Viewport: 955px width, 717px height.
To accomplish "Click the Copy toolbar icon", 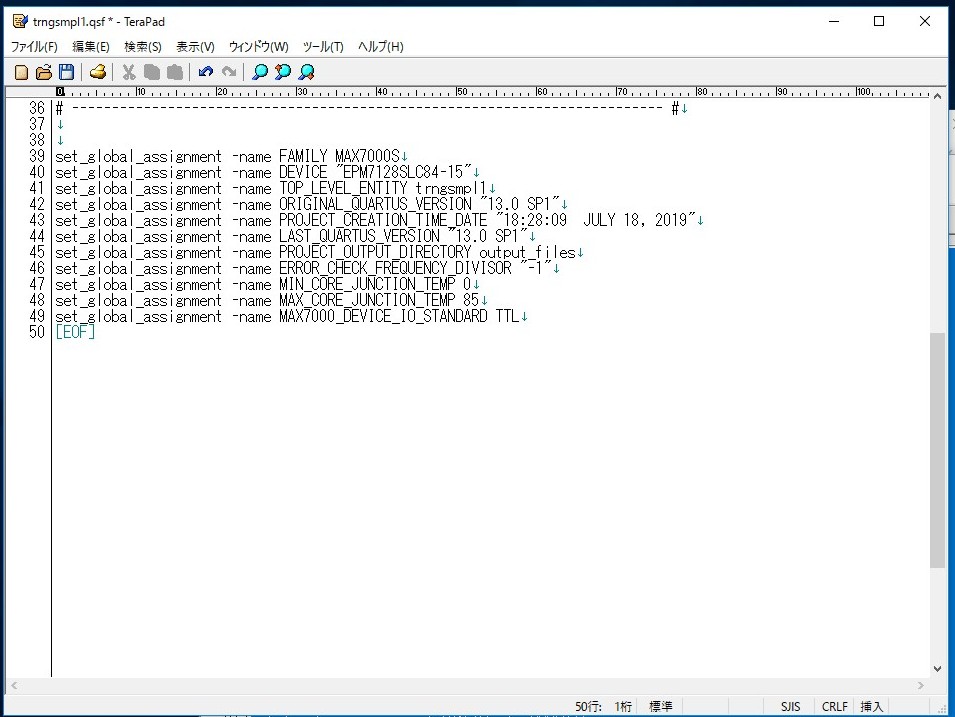I will coord(152,72).
